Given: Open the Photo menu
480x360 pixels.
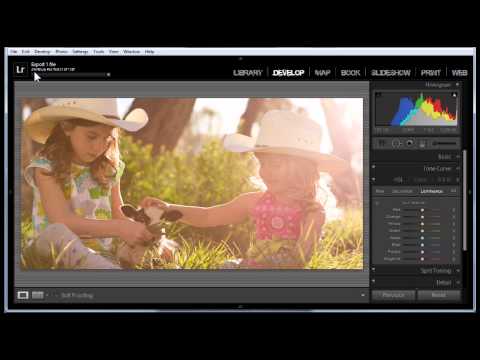Looking at the screenshot, I should click(x=62, y=52).
